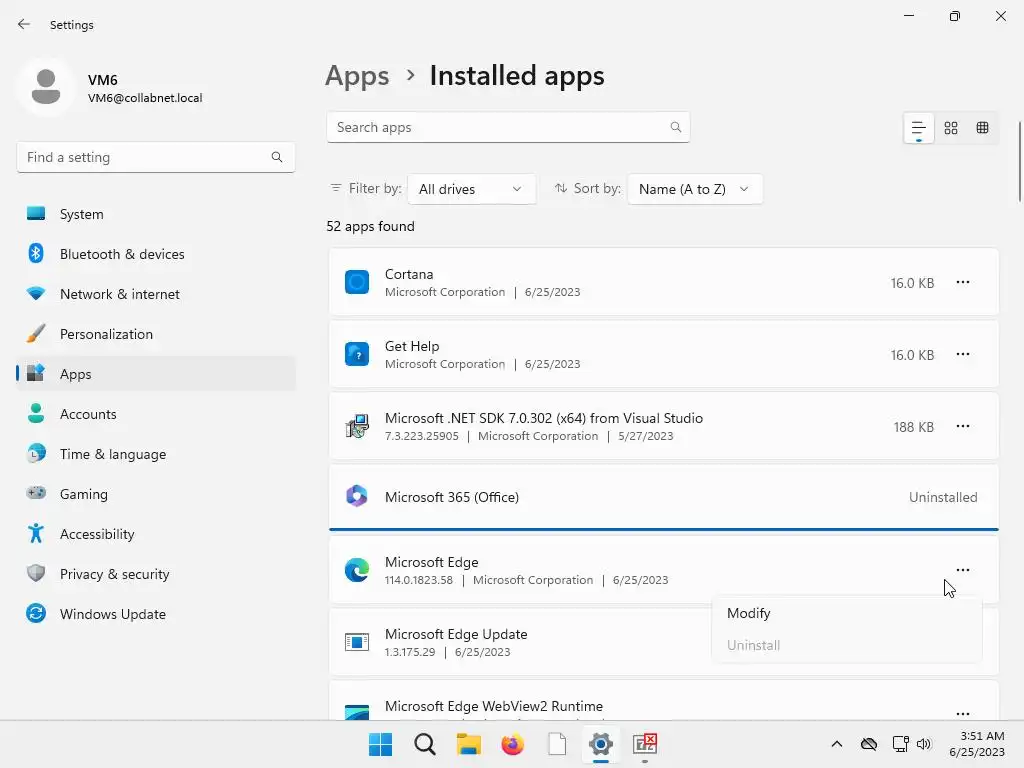Select Modify in the context menu
The image size is (1024, 768).
pyautogui.click(x=749, y=613)
